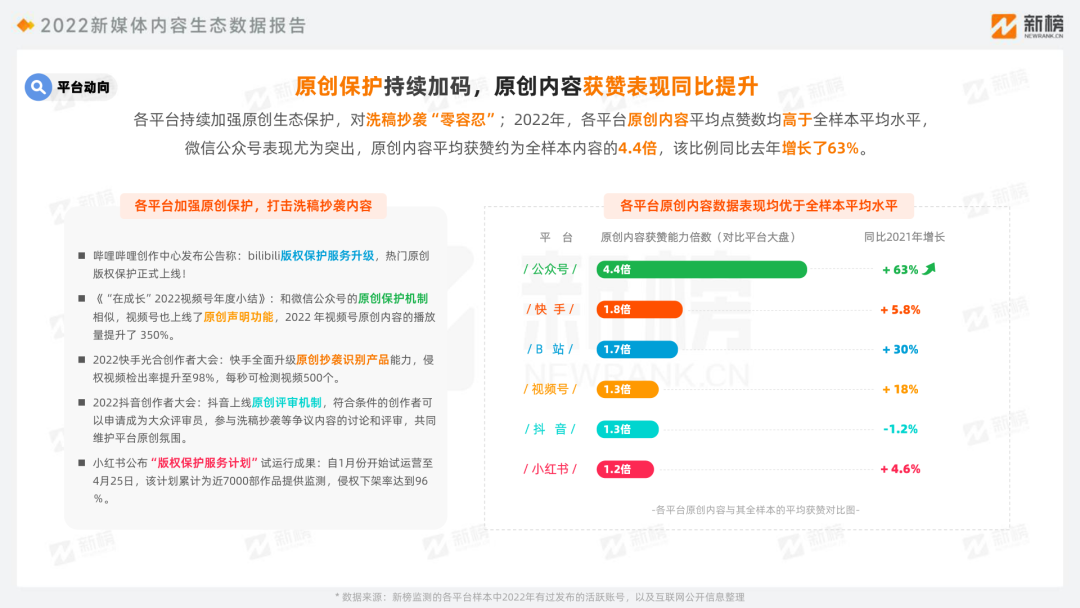Click the blue magnifier search icon

[x=38, y=87]
